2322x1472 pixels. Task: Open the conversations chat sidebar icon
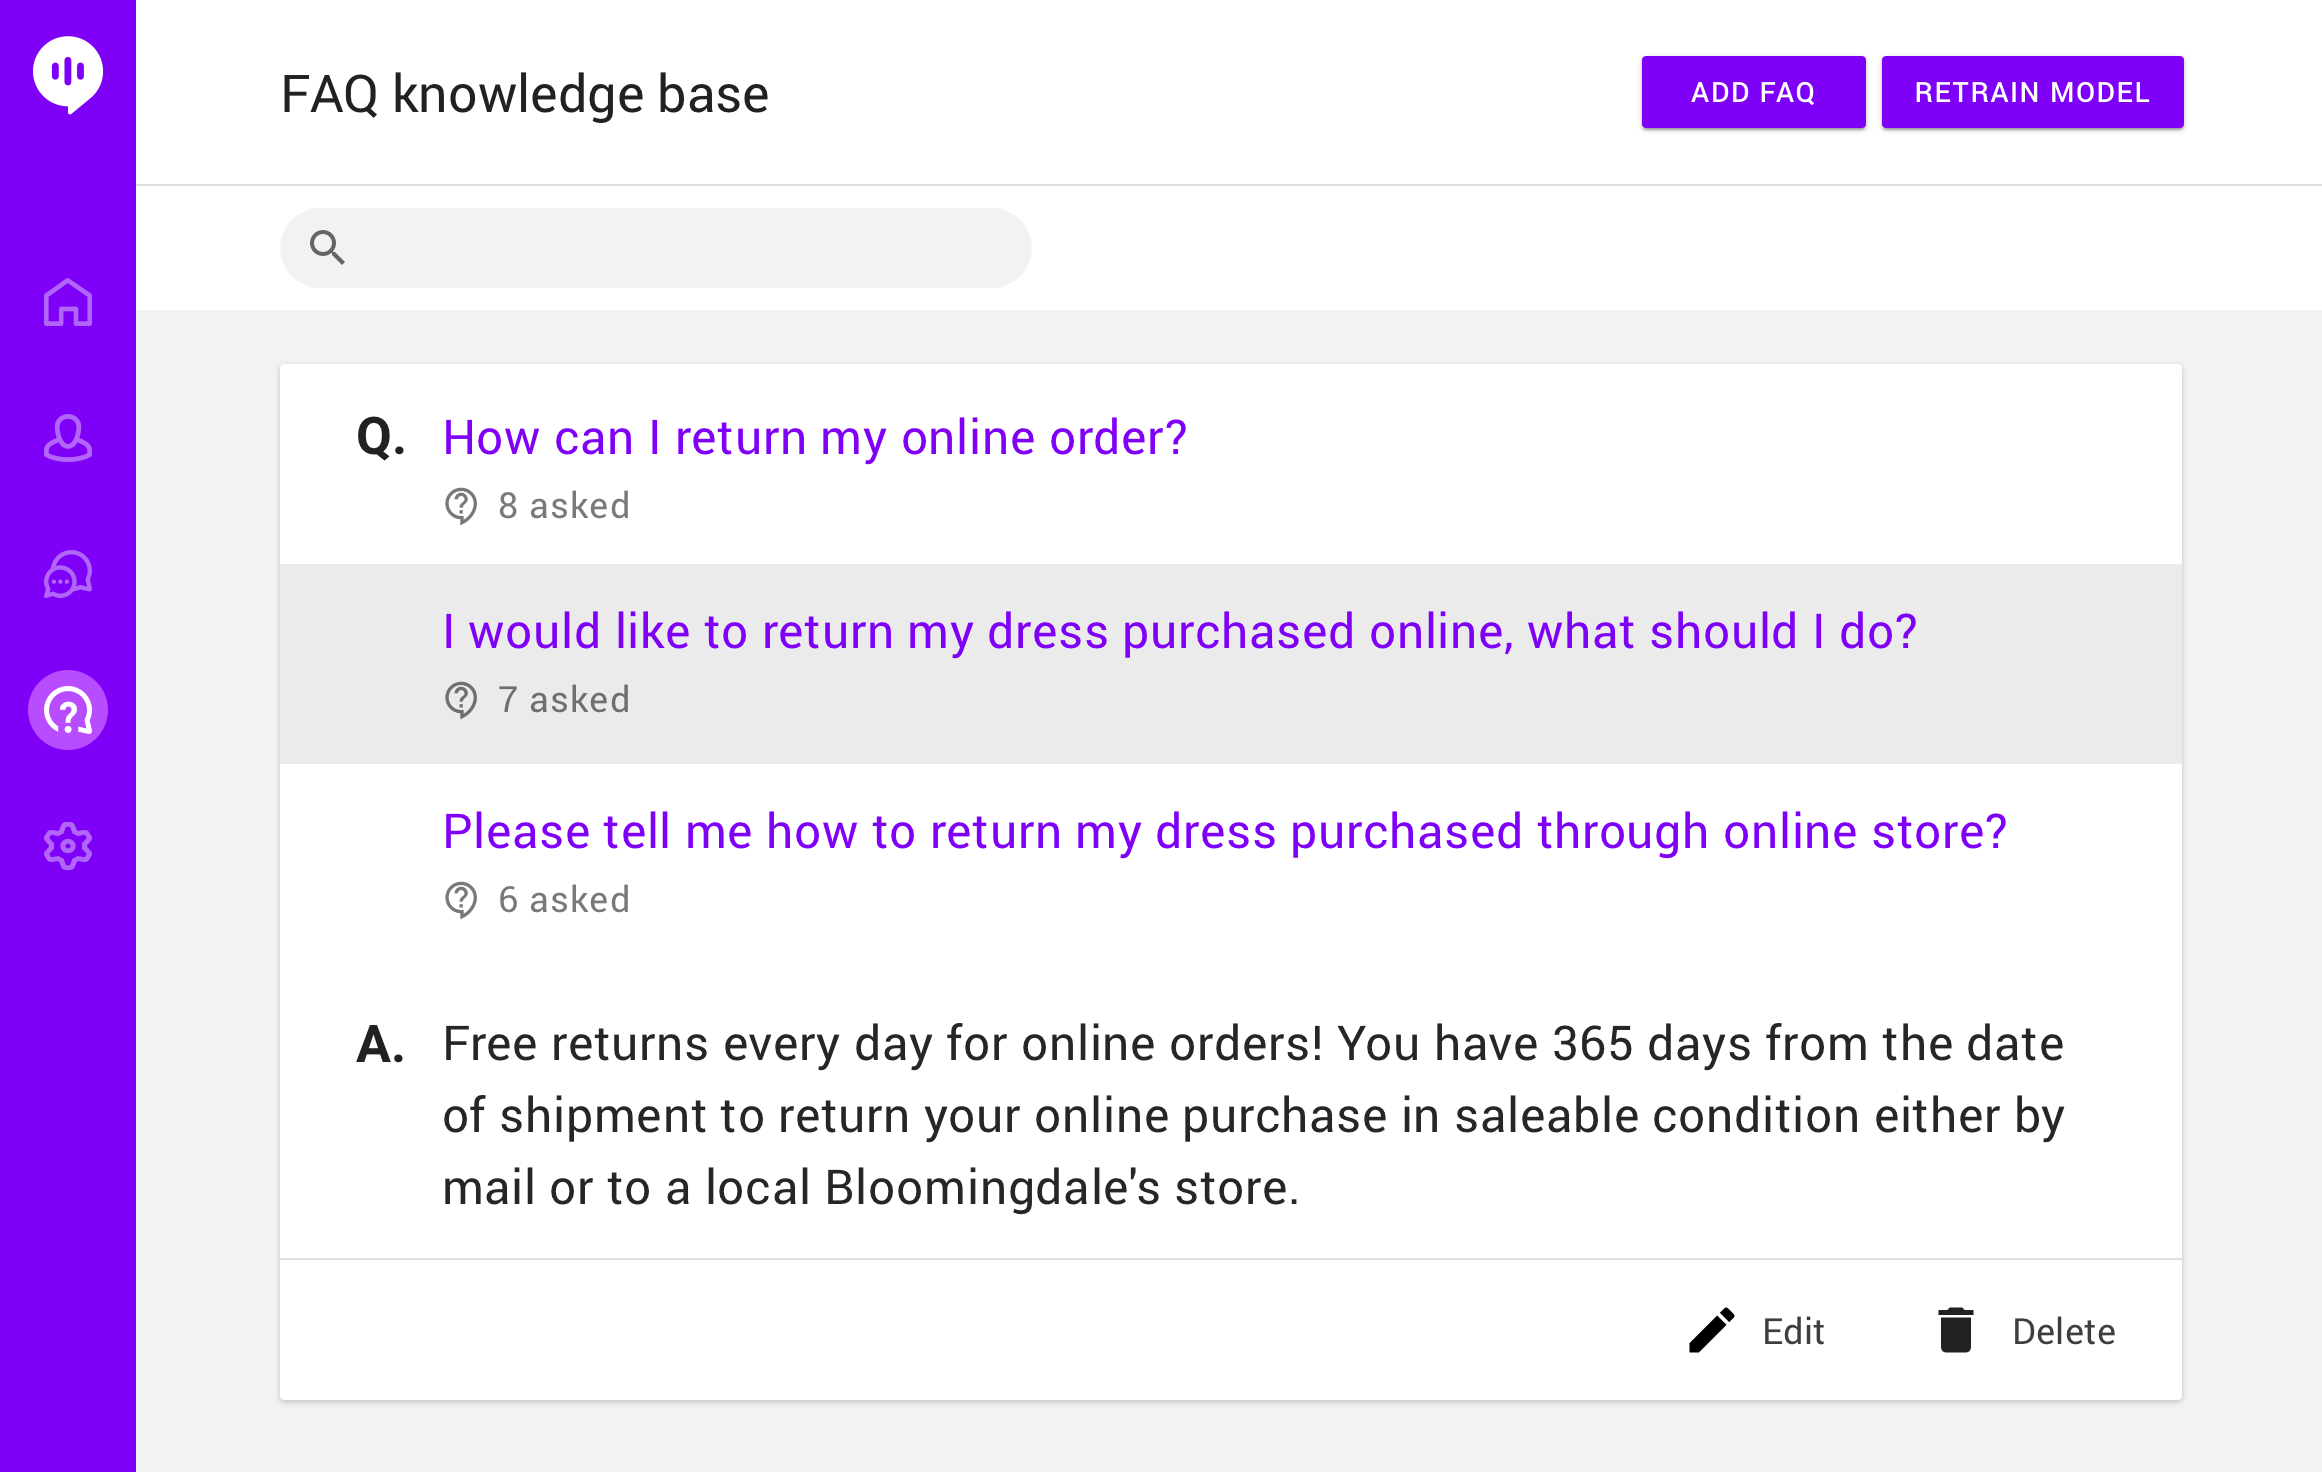click(68, 574)
